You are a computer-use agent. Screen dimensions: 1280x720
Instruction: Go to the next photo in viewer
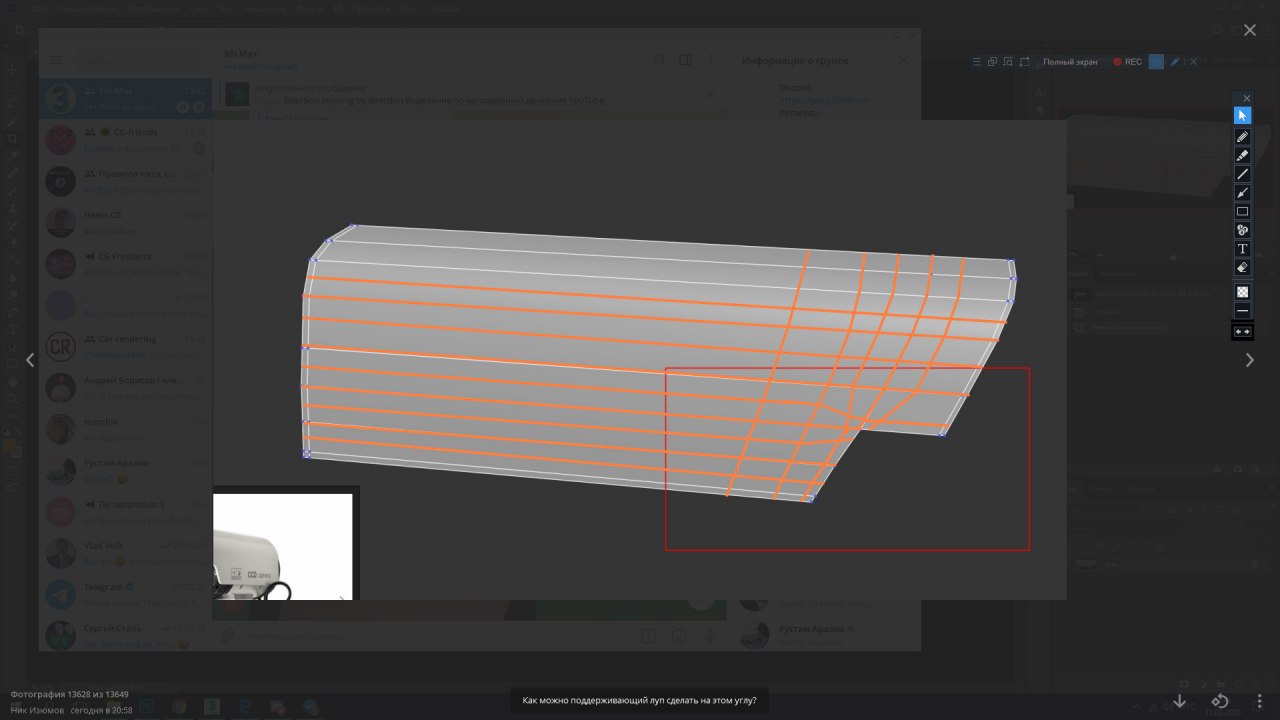tap(1249, 360)
